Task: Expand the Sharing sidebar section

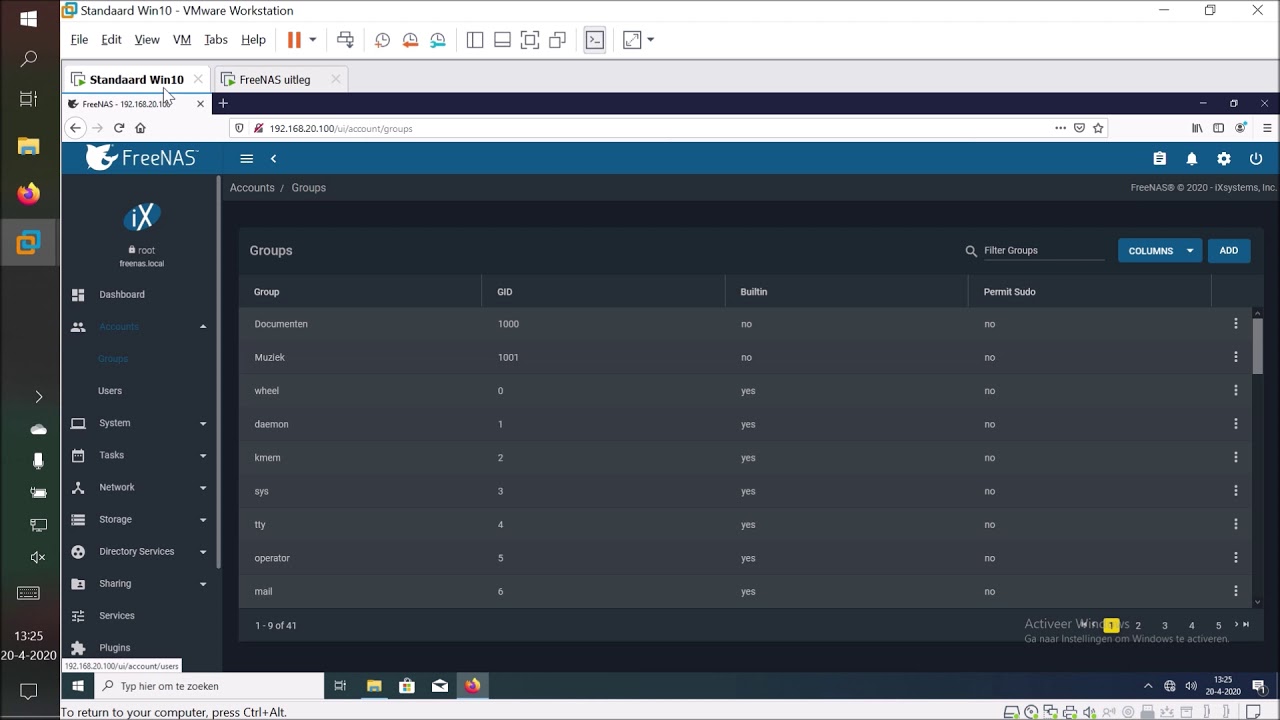Action: click(203, 584)
